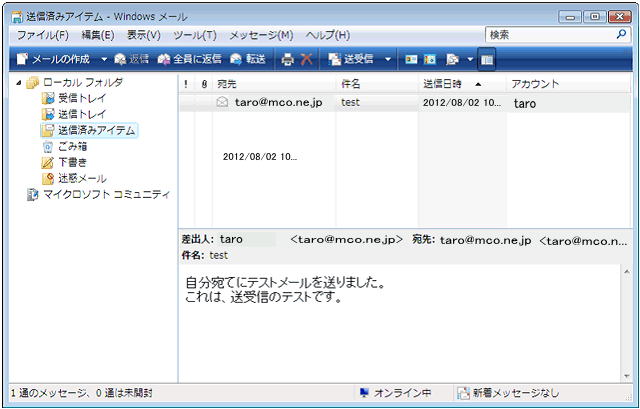Toggle the preview pane layout icon
This screenshot has width=640, height=409.
coord(487,60)
